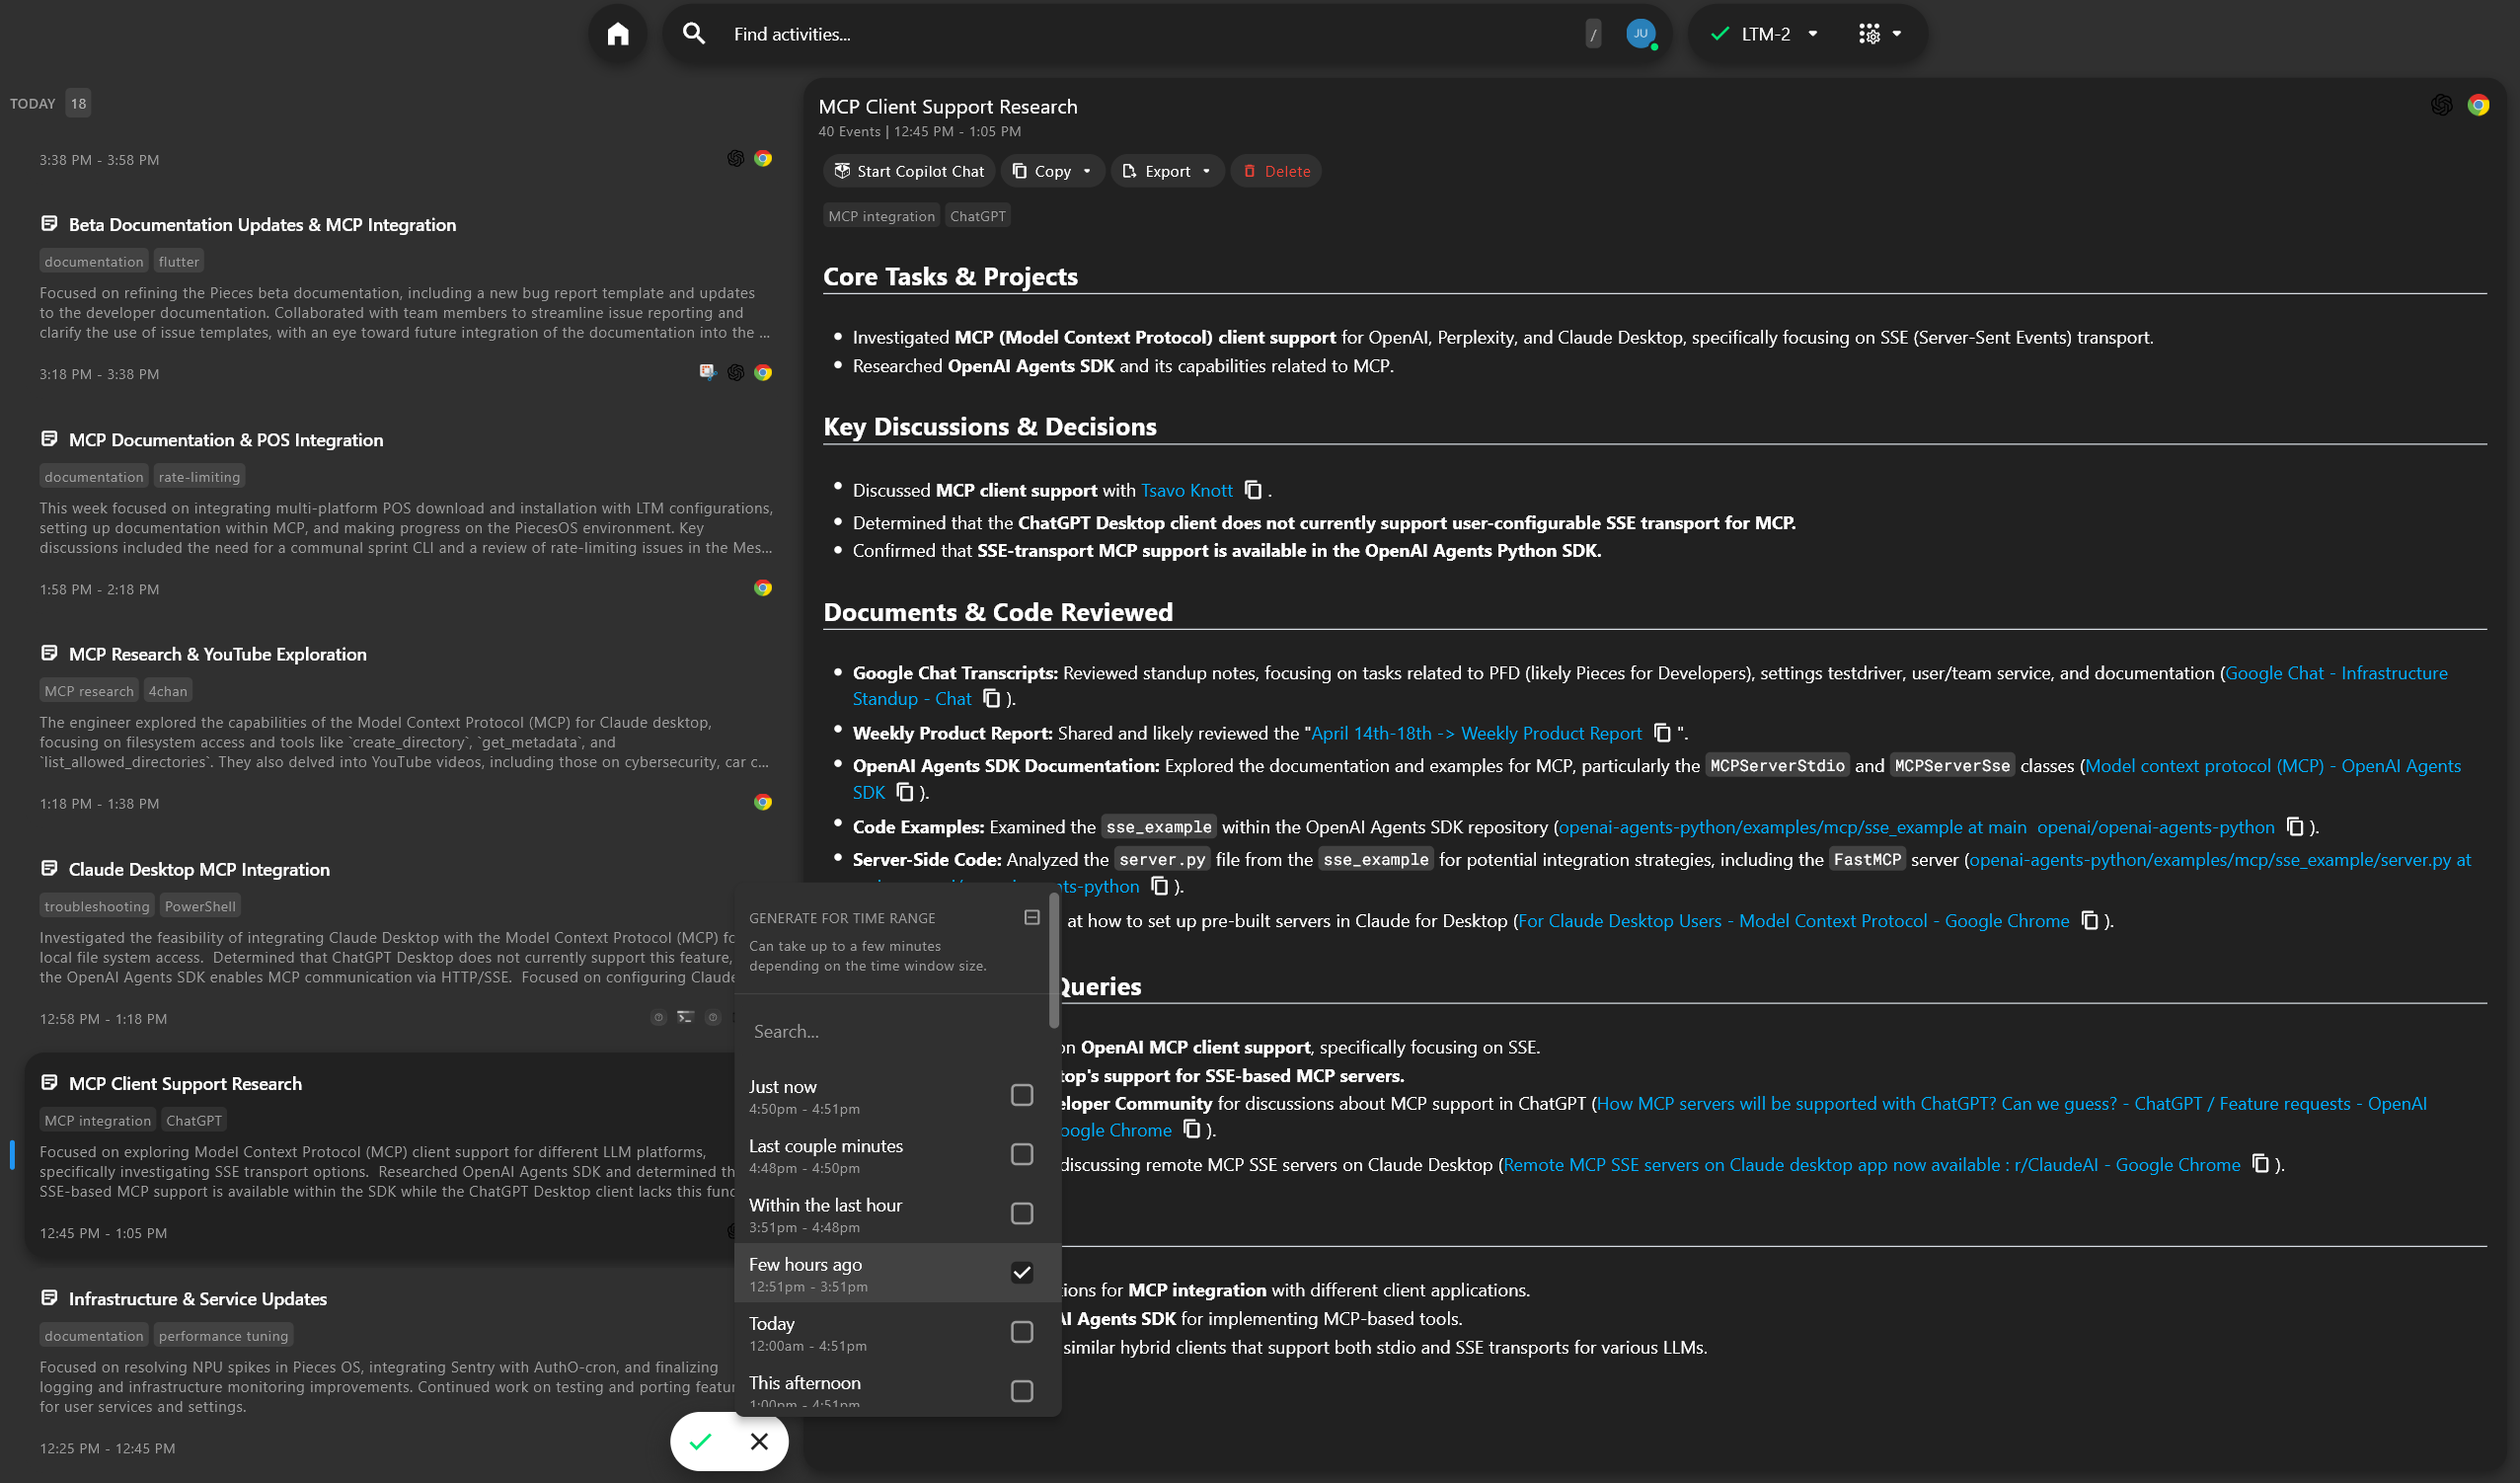Check Within the last hour range

1021,1213
